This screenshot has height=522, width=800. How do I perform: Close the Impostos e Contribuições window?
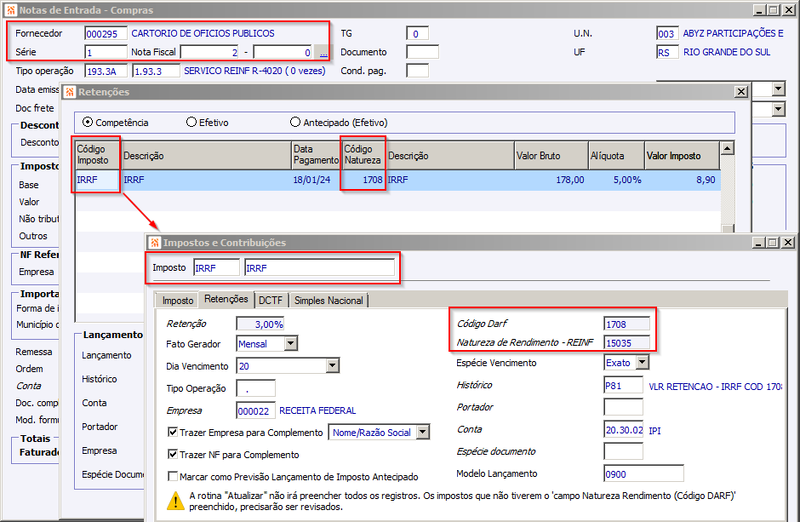click(788, 242)
